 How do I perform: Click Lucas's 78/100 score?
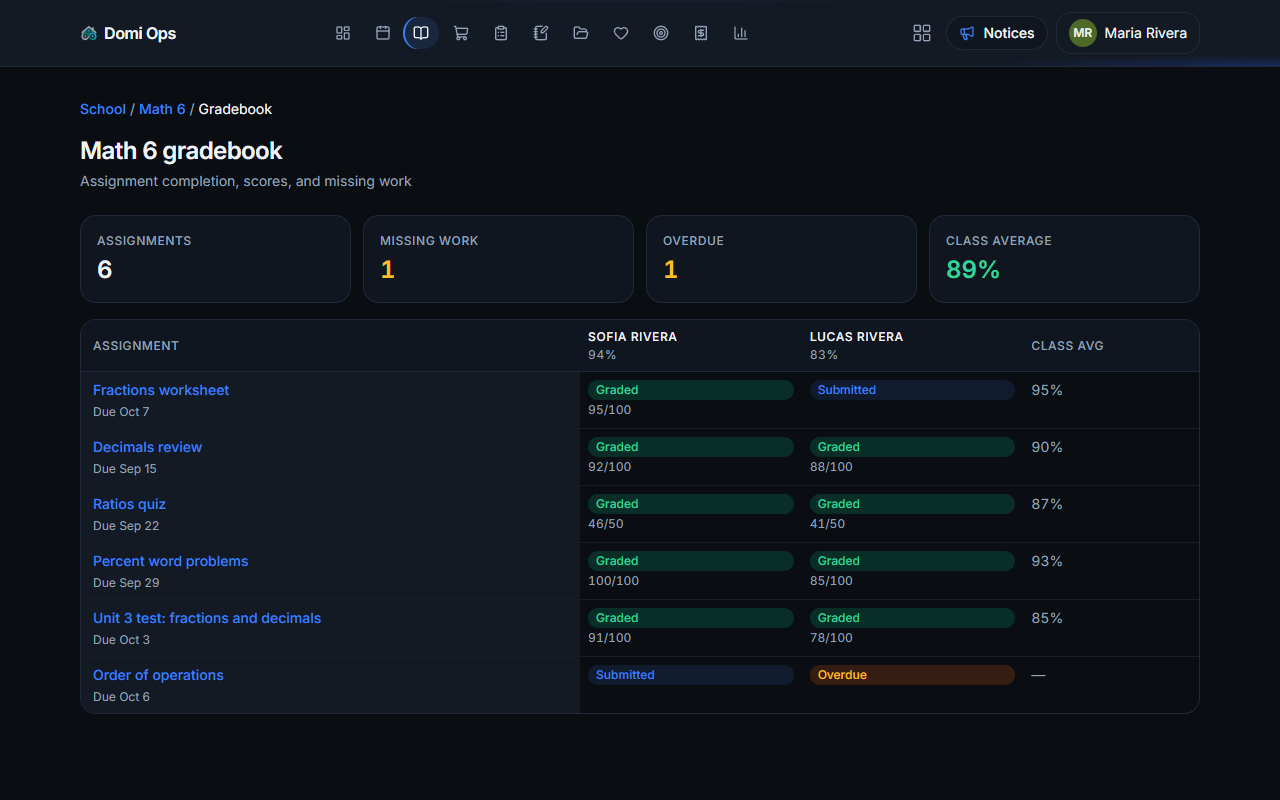[831, 638]
